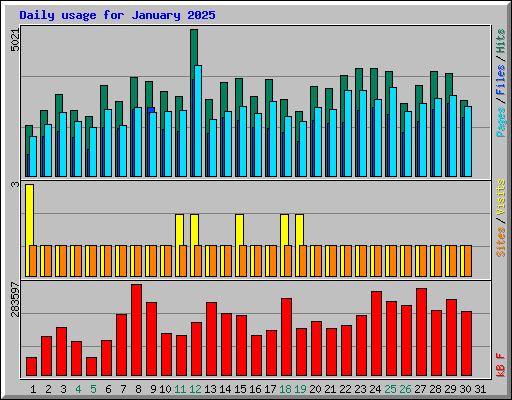512x400 pixels.
Task: Click the 'Daily usage for January 2025' title
Action: tap(117, 15)
